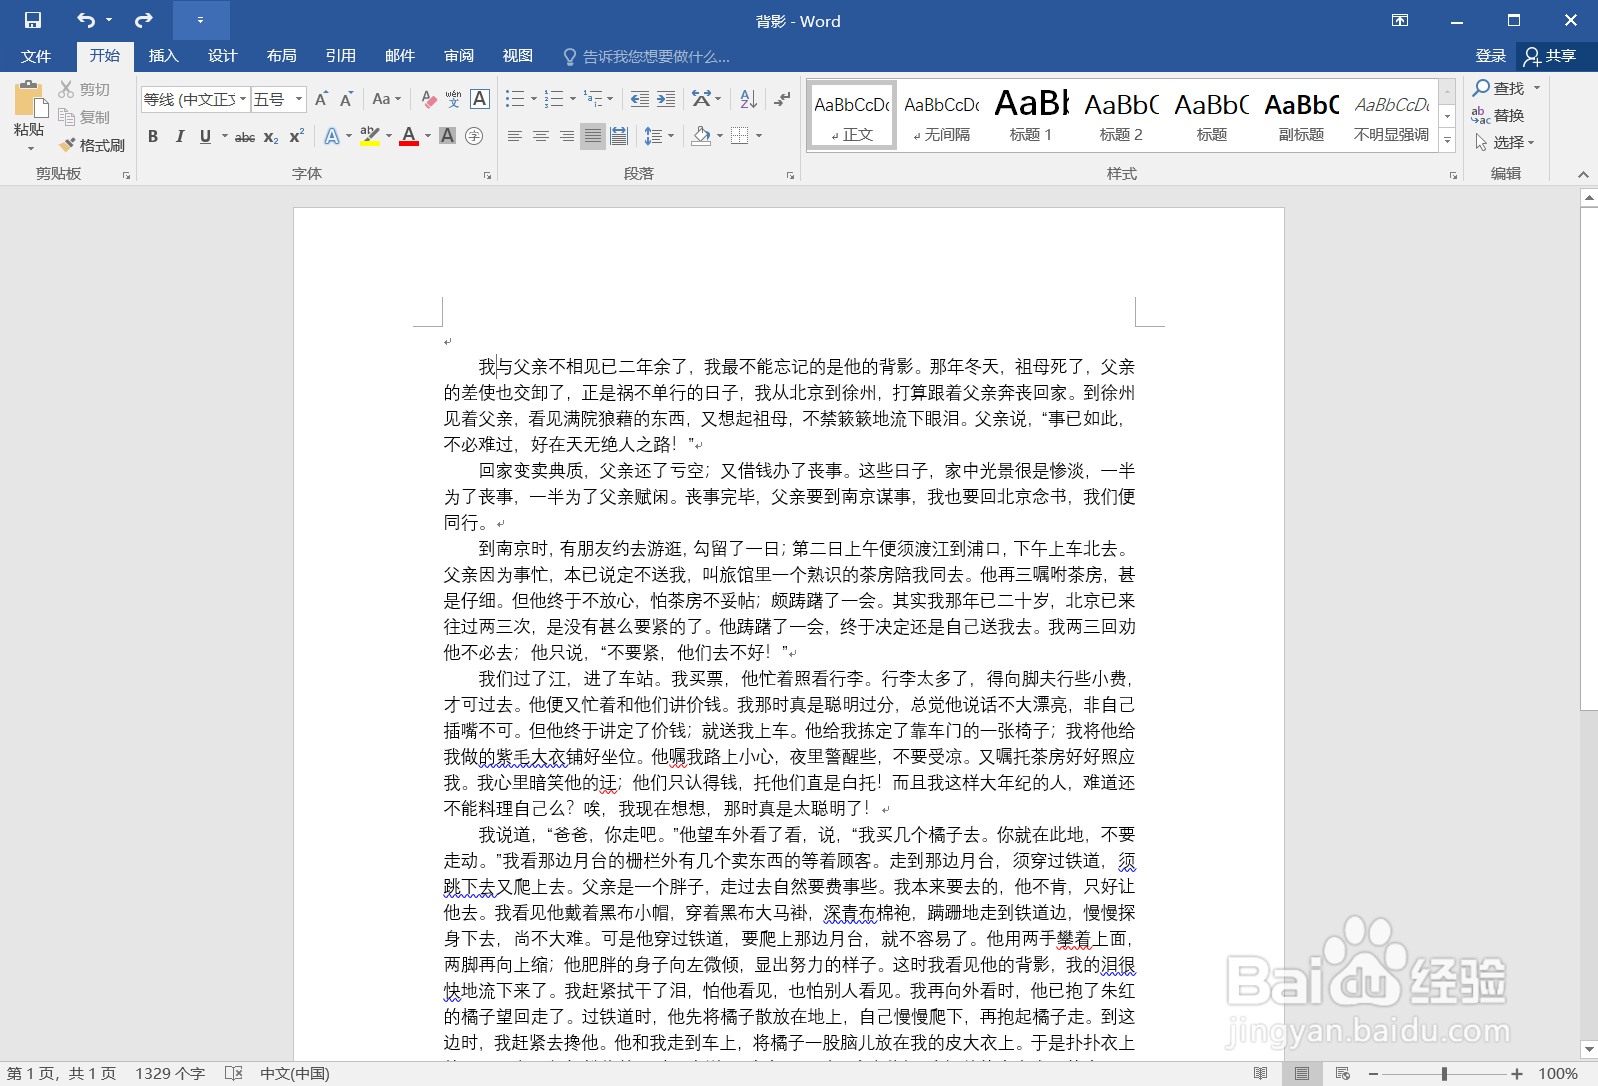Switch to the 布局 tab
Viewport: 1598px width, 1086px height.
(281, 56)
